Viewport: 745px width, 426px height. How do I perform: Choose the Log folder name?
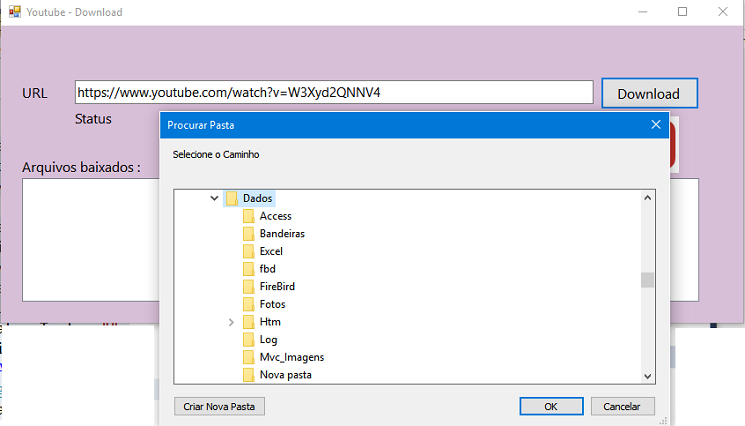[268, 340]
